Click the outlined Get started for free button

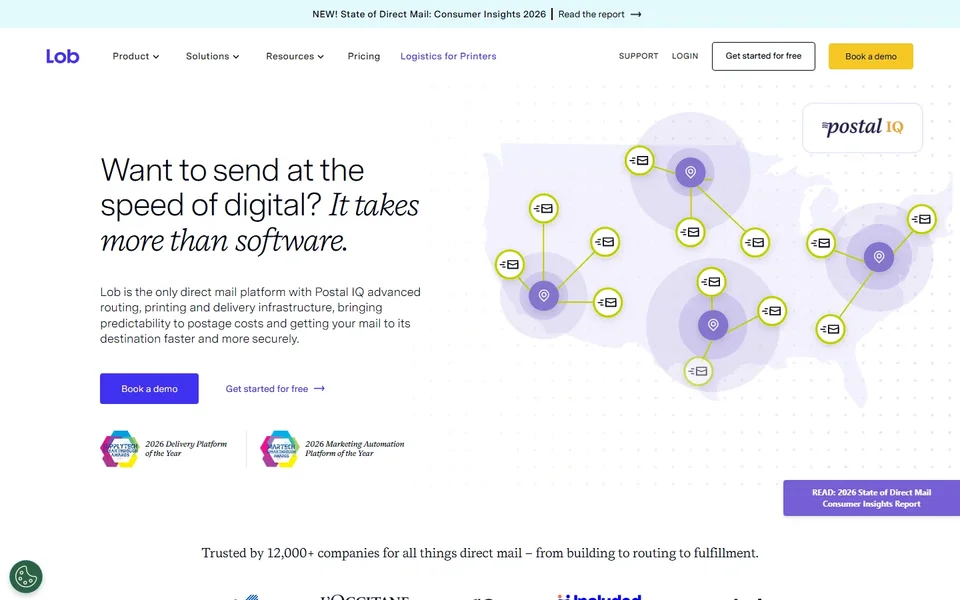763,56
